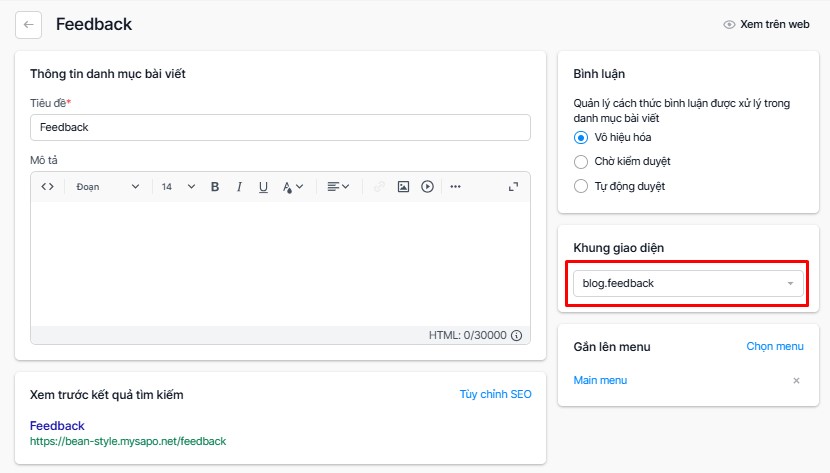Viewport: 830px width, 473px height.
Task: Click the eye icon for web preview
Action: click(x=729, y=24)
